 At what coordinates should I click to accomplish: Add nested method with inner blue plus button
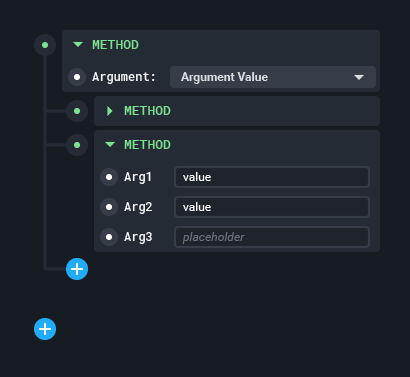[77, 269]
